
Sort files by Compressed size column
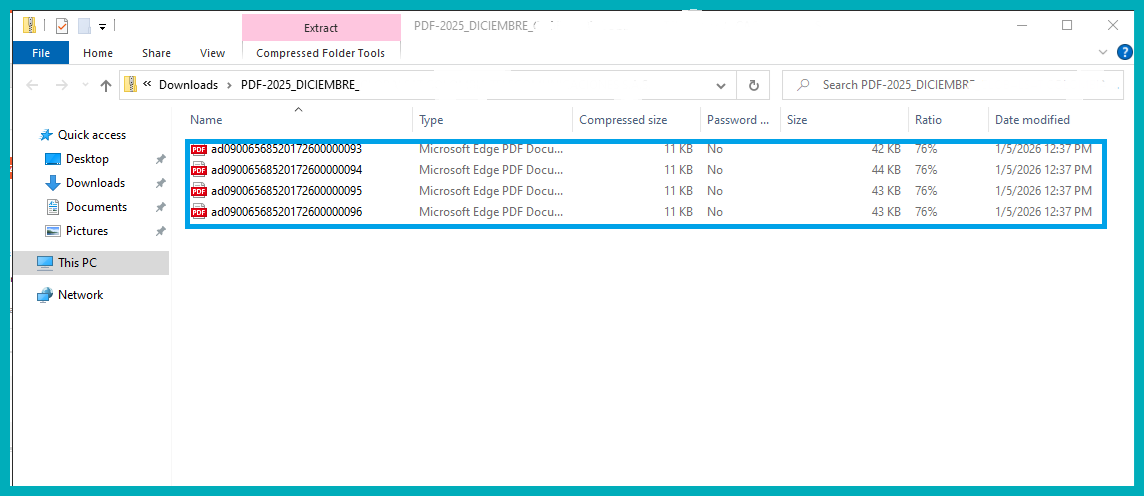pyautogui.click(x=623, y=120)
